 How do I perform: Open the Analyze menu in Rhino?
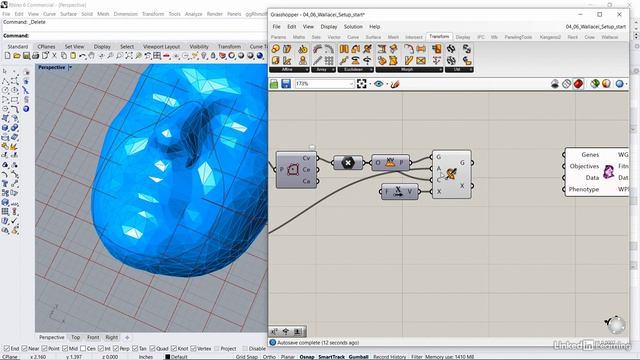pos(193,14)
